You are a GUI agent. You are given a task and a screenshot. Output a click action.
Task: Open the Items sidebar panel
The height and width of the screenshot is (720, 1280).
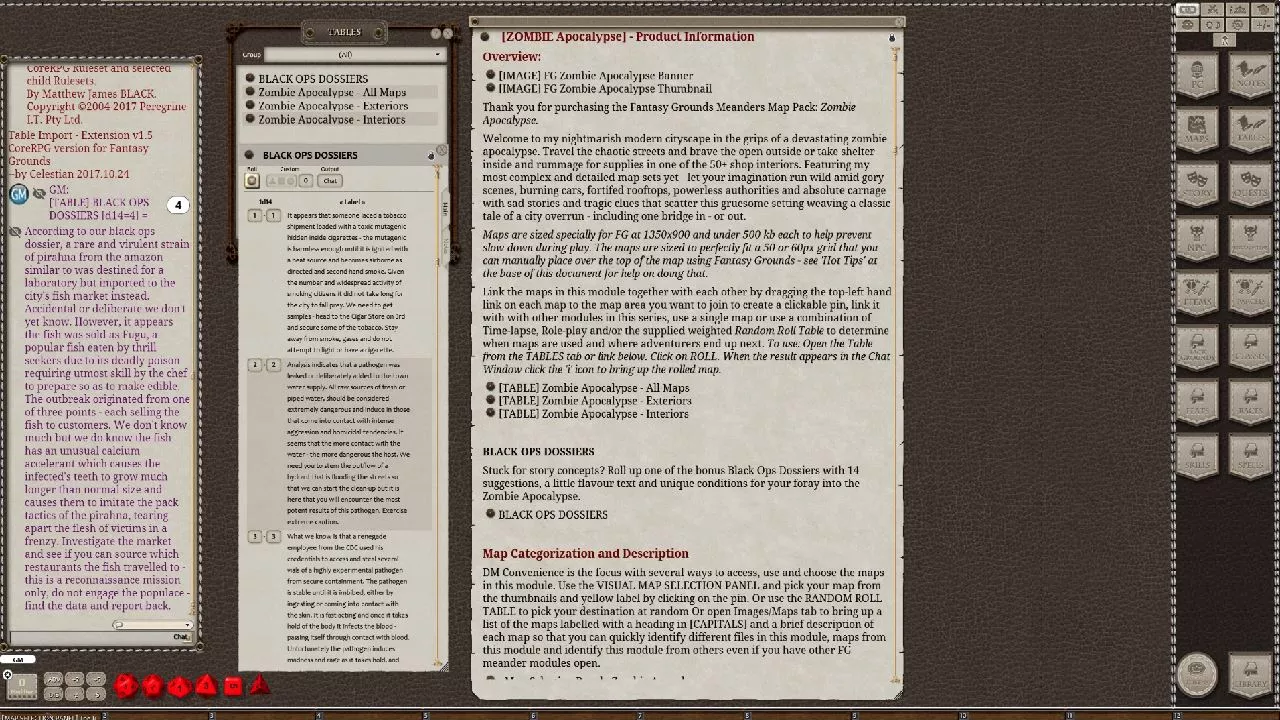tap(1197, 294)
